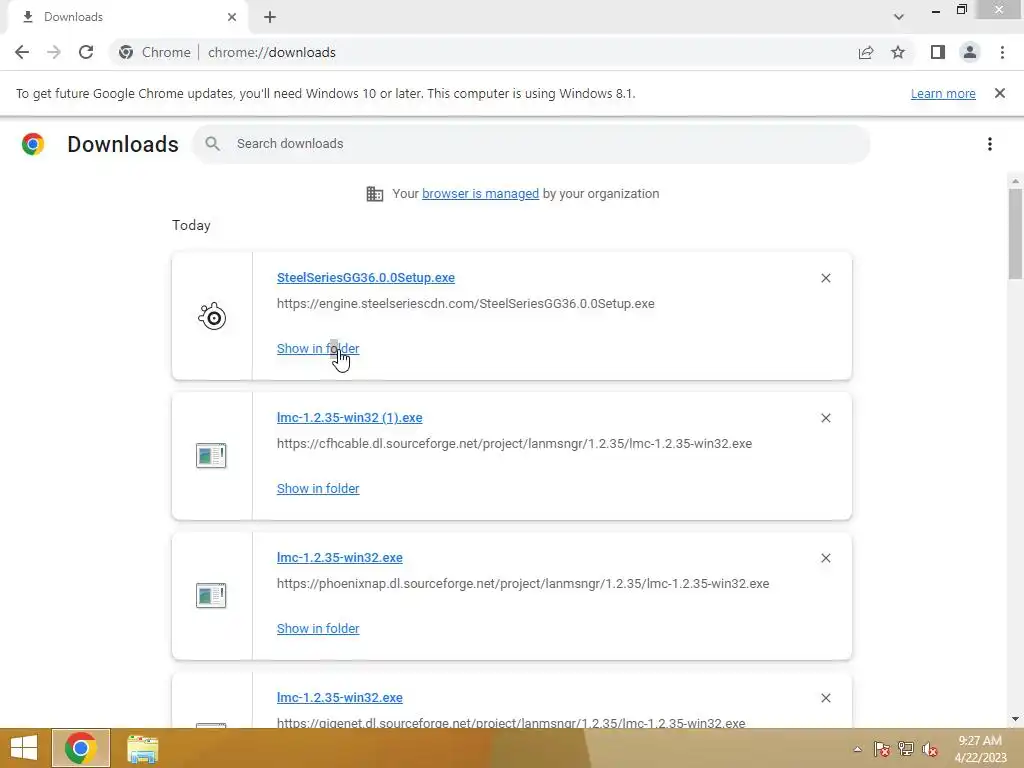The width and height of the screenshot is (1024, 768).
Task: Click the lmc-1.2.35-win32 (1).exe file icon
Action: [x=211, y=456]
